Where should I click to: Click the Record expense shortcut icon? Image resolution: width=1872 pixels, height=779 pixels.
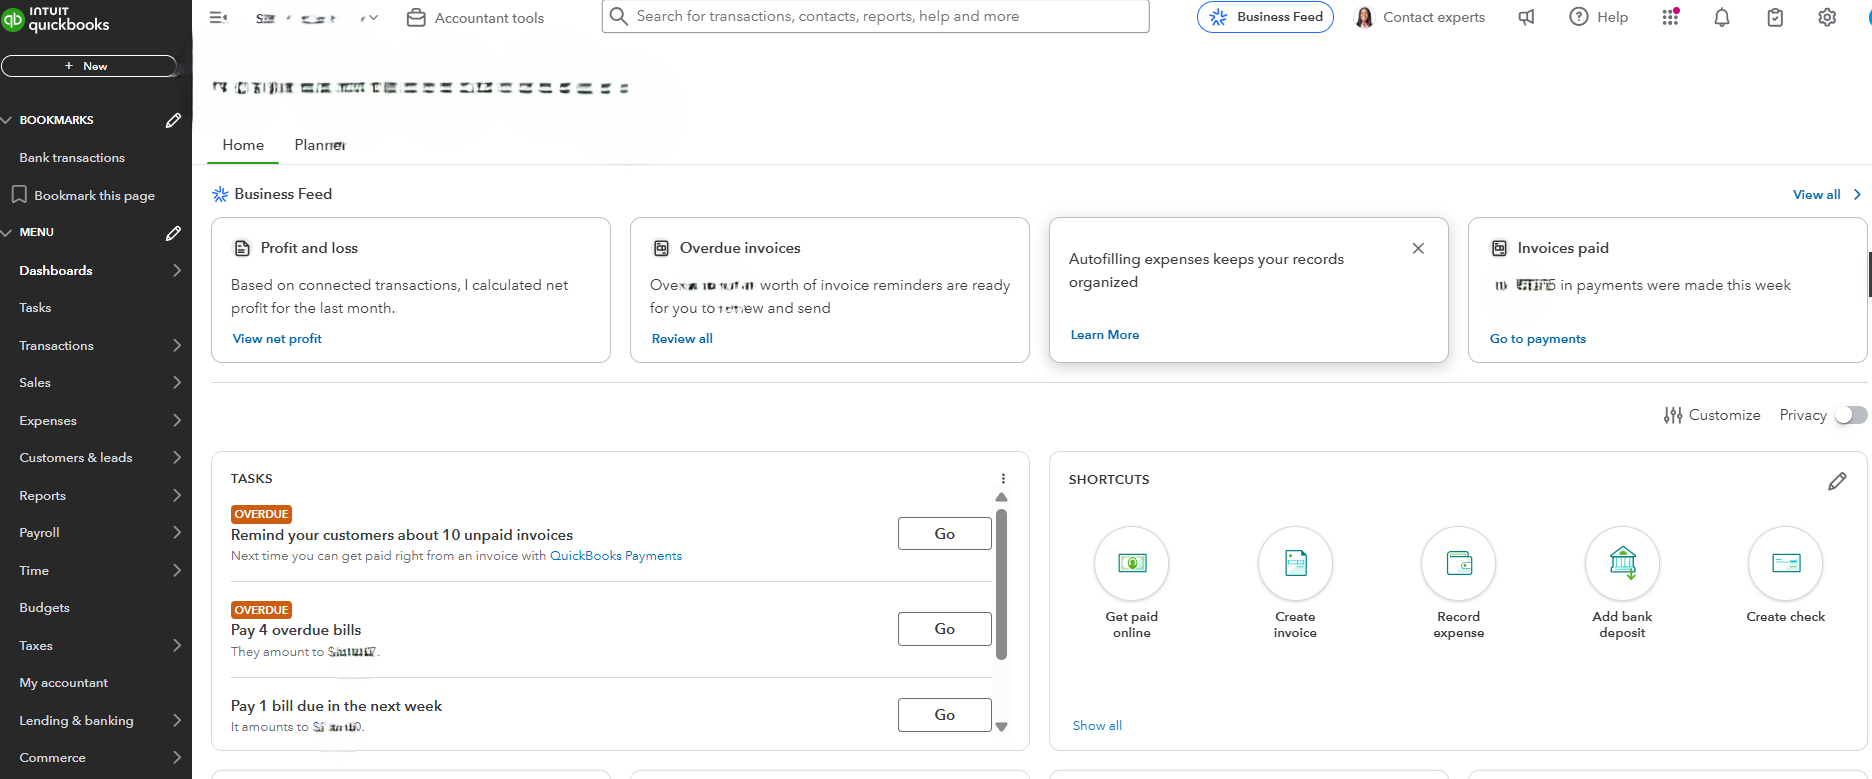(1459, 563)
